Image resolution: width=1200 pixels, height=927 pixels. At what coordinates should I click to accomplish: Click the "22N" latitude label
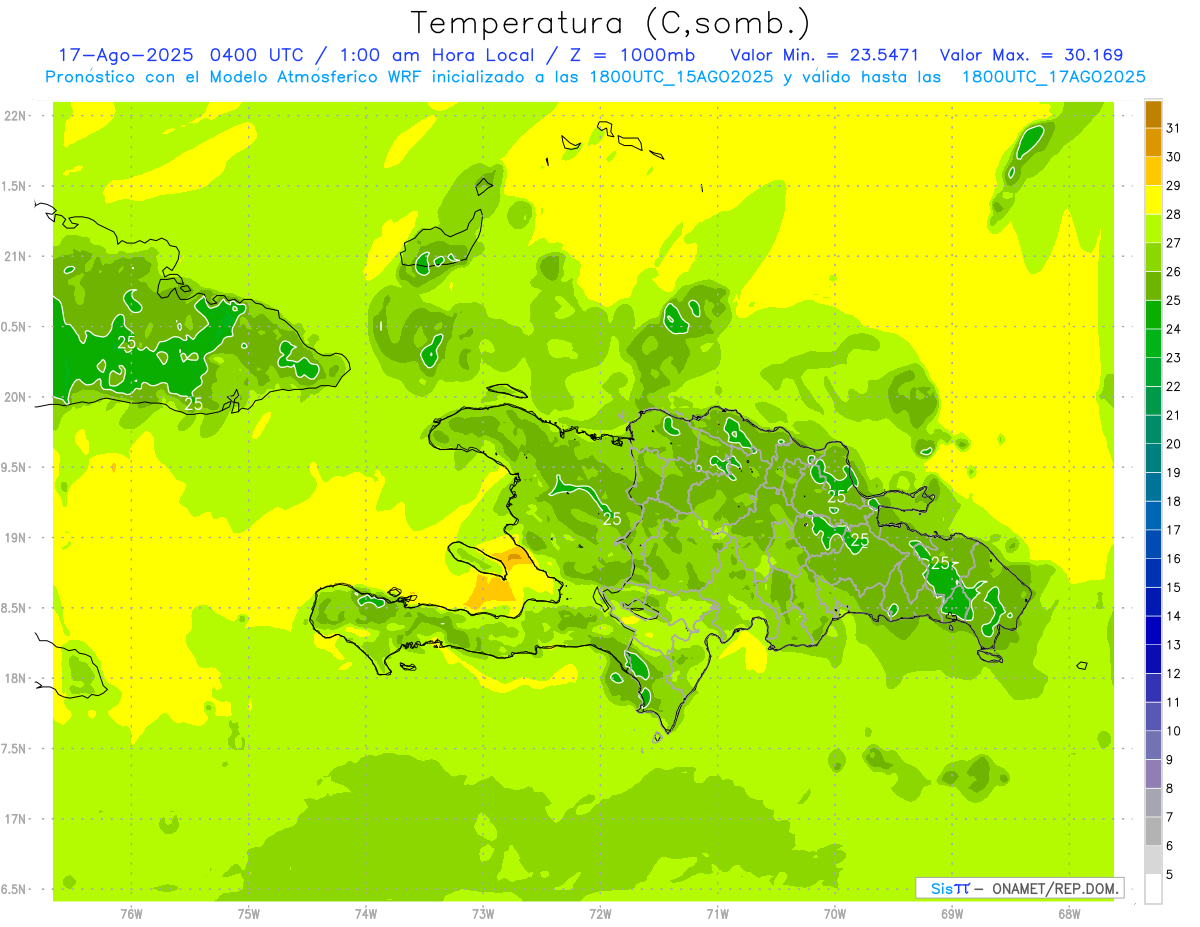point(16,116)
